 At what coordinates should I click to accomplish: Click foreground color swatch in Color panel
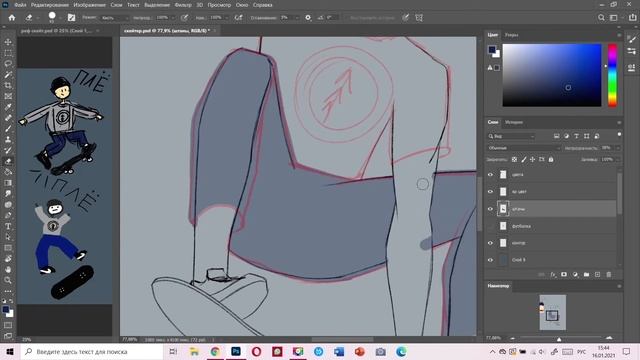(x=492, y=50)
